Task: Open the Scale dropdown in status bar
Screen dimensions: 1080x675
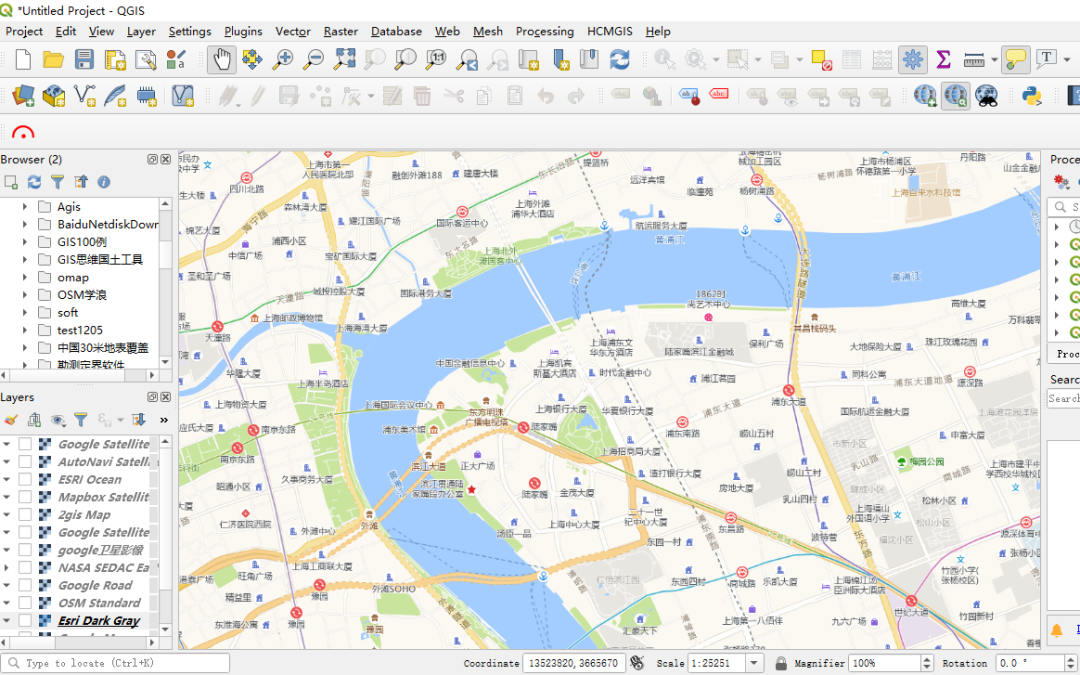Action: tap(755, 662)
